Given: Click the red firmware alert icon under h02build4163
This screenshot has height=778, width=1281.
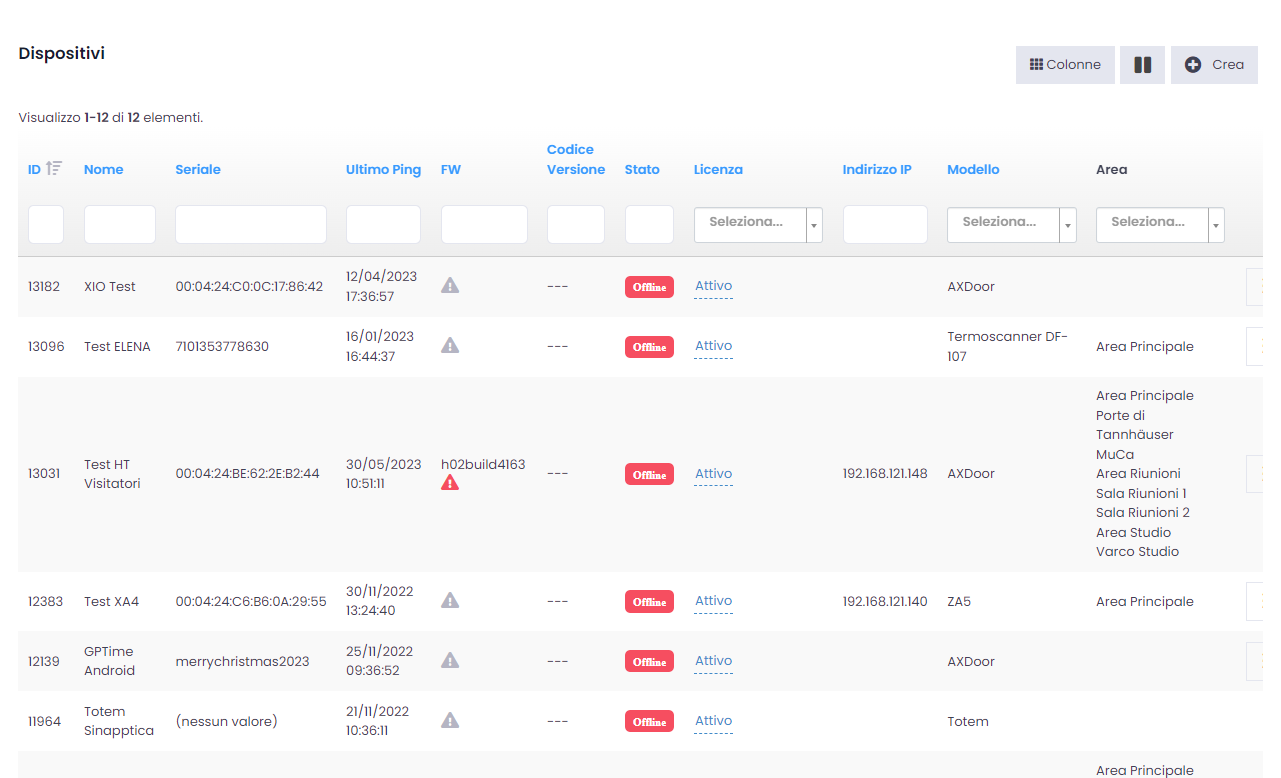Looking at the screenshot, I should (x=450, y=483).
